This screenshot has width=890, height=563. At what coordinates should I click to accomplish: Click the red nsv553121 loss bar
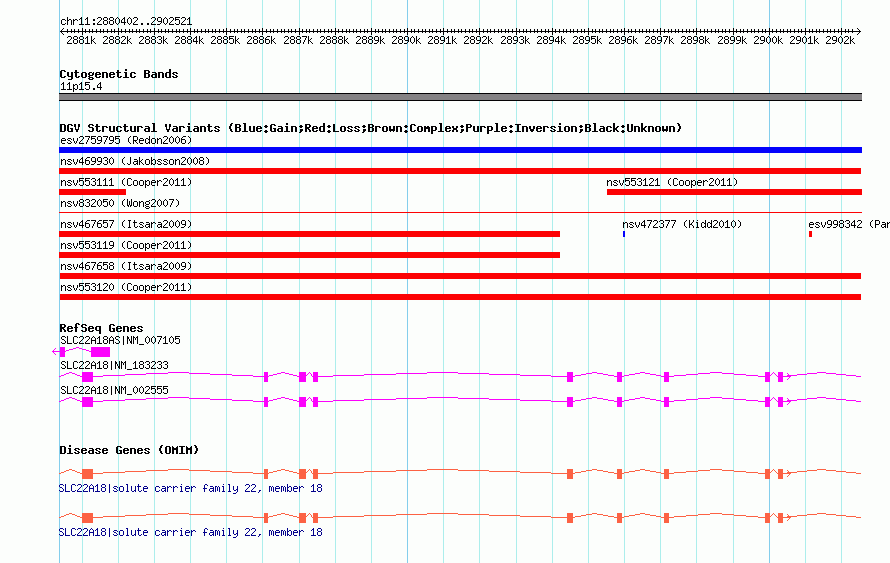pyautogui.click(x=734, y=192)
